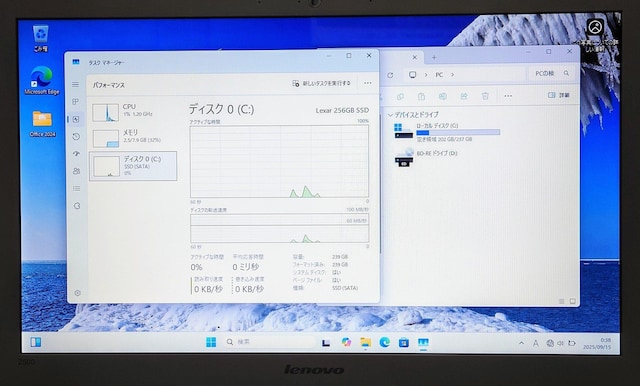Open the Windows Start menu

(x=211, y=342)
